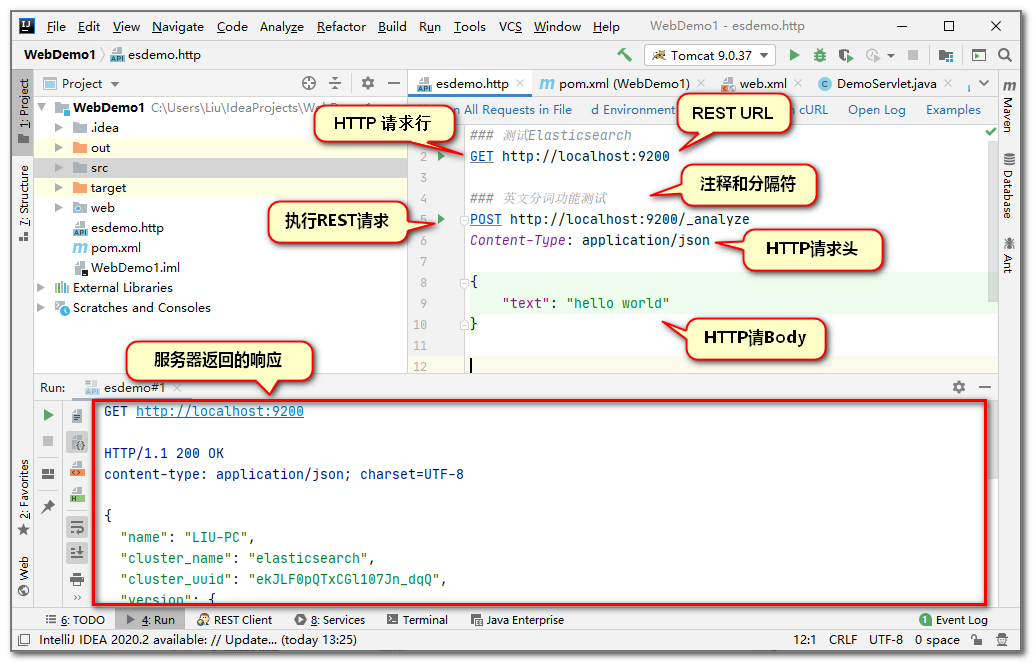The image size is (1033, 663).
Task: Open Run panel settings gear
Action: 959,387
